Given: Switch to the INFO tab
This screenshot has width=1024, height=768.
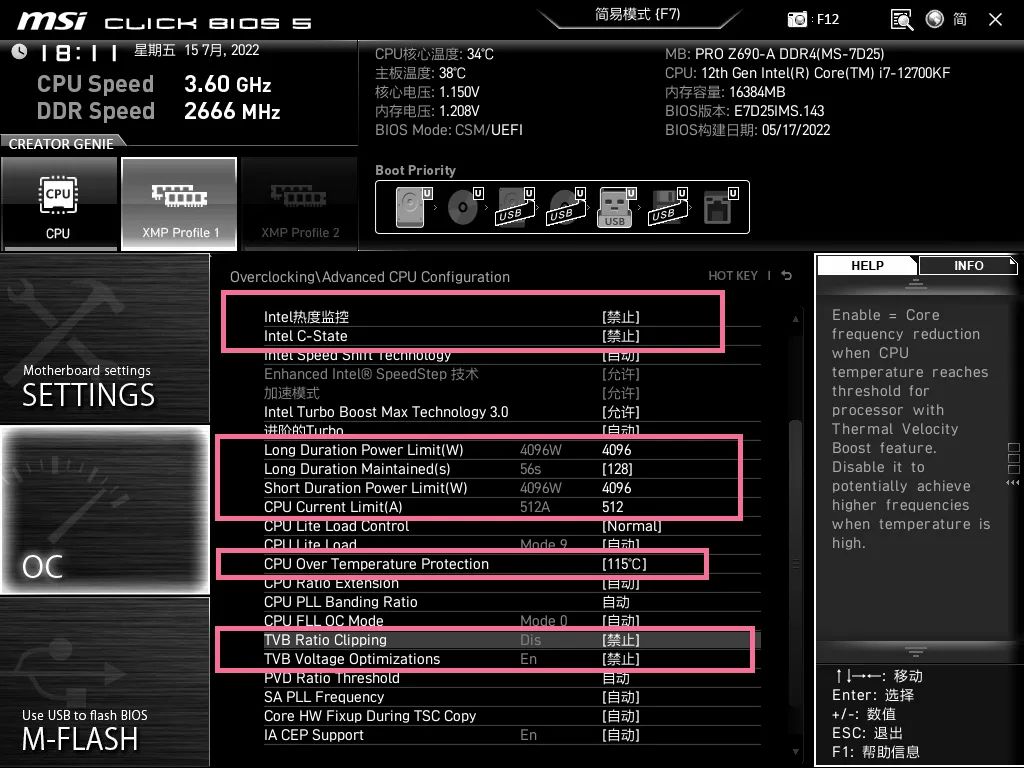Looking at the screenshot, I should (x=967, y=265).
